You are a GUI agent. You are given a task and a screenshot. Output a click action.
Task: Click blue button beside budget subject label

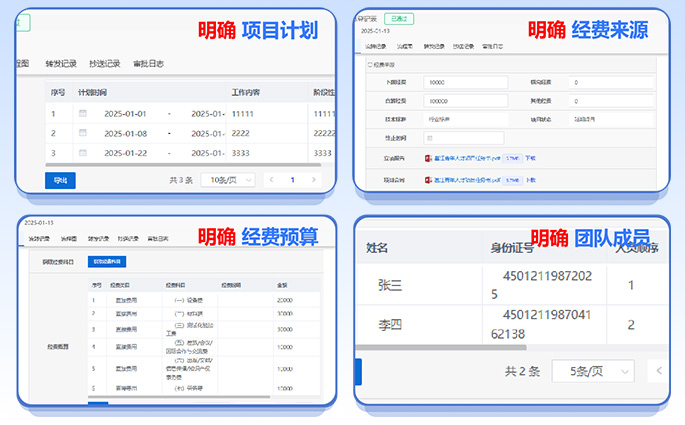107,262
